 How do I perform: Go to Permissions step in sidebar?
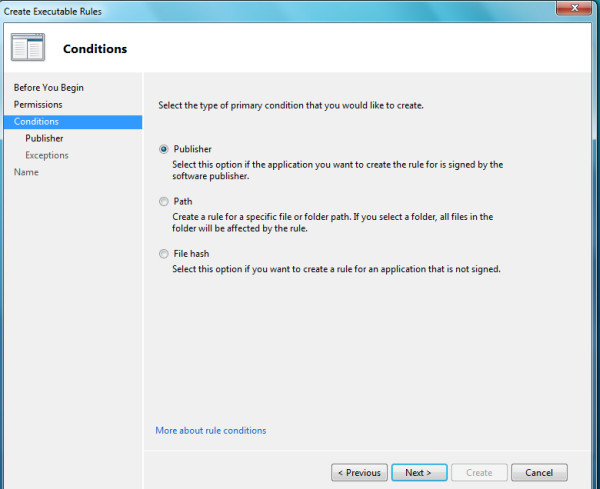pyautogui.click(x=38, y=104)
